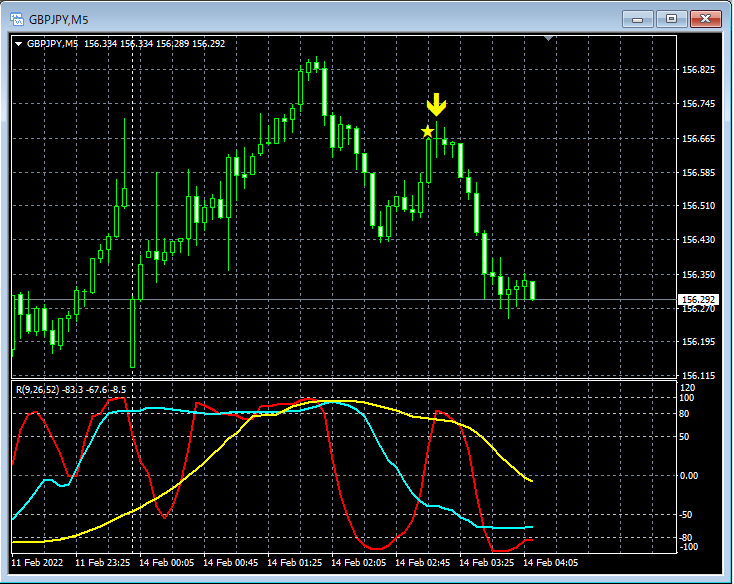Click the 156.665 price scale label

698,139
